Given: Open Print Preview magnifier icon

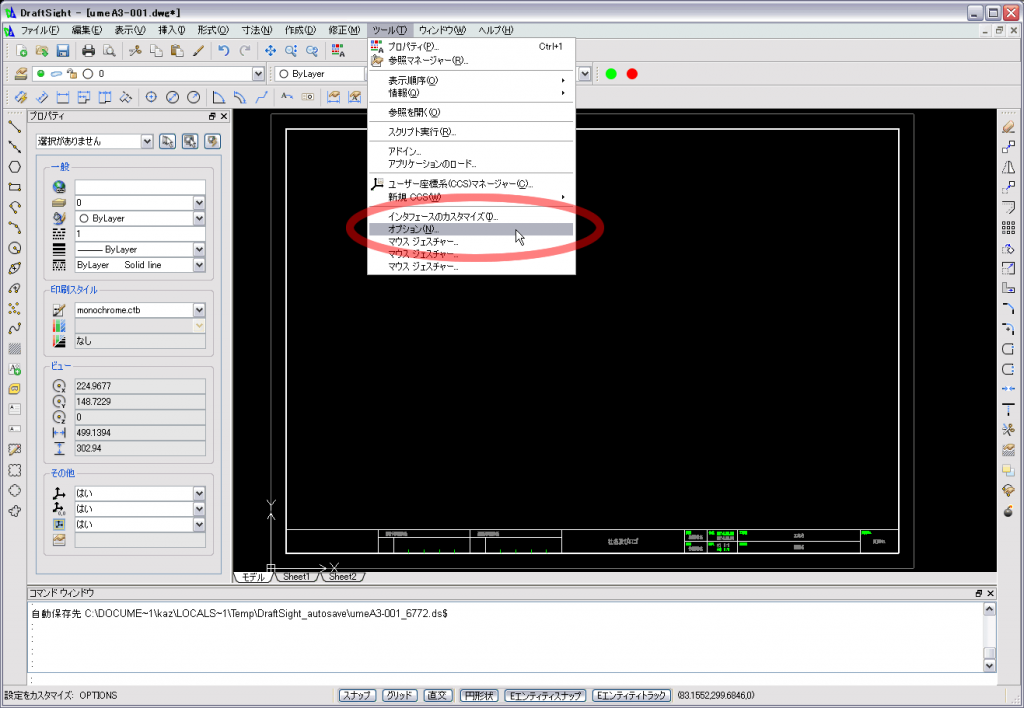Looking at the screenshot, I should coord(109,51).
